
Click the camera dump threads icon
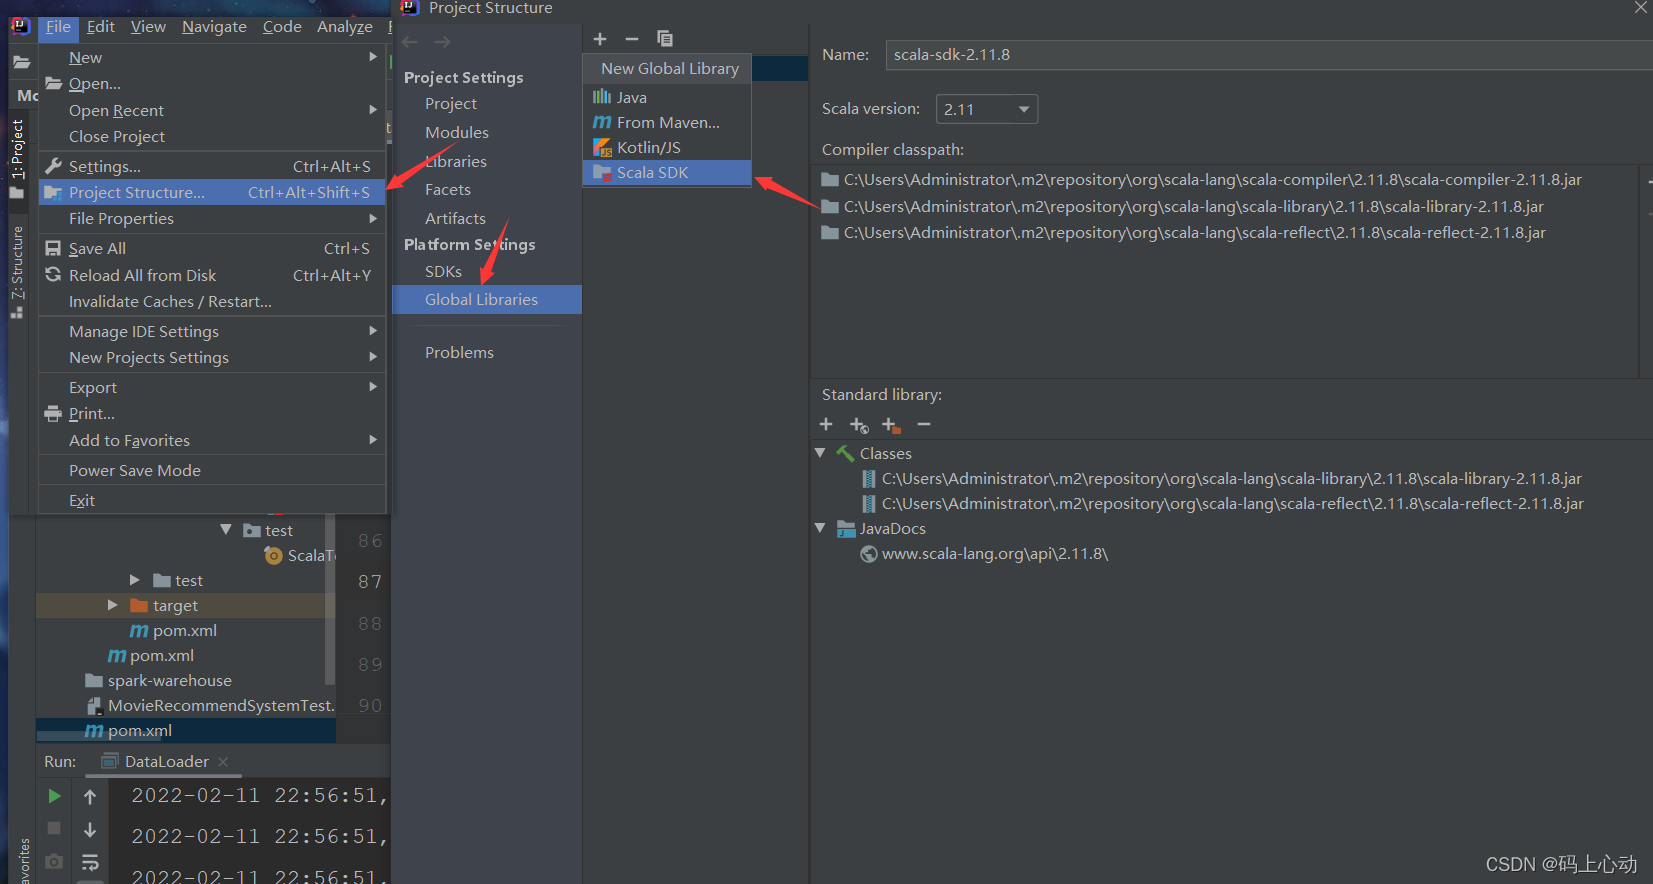tap(55, 861)
